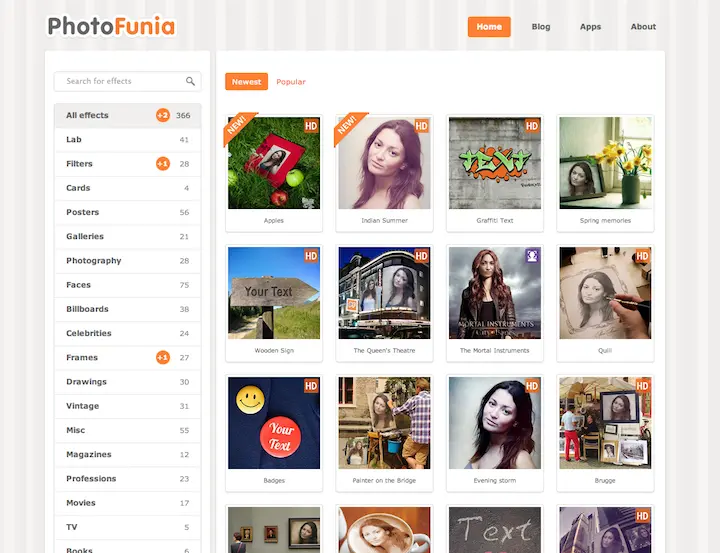Viewport: 720px width, 553px height.
Task: Click the PhotoFunia logo
Action: click(111, 26)
